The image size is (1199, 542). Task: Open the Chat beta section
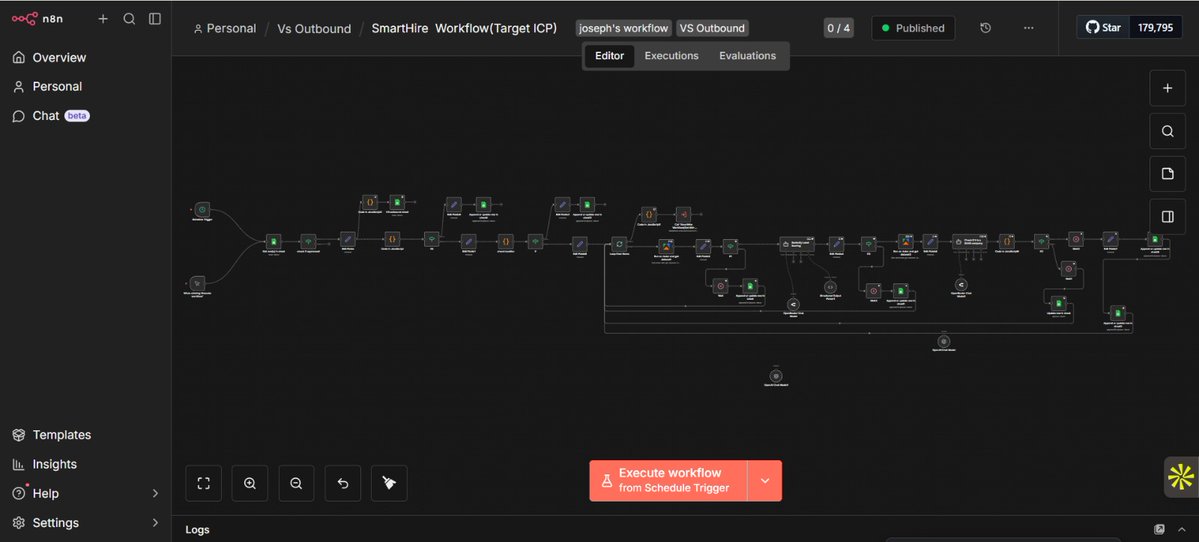85,115
